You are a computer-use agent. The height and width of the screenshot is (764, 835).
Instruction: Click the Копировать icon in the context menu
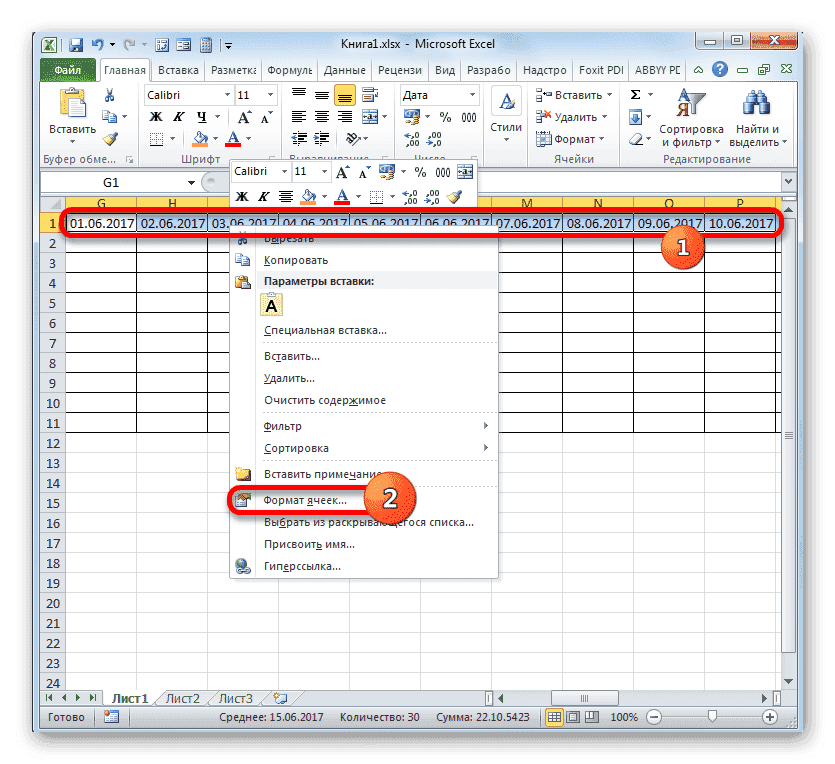point(242,259)
